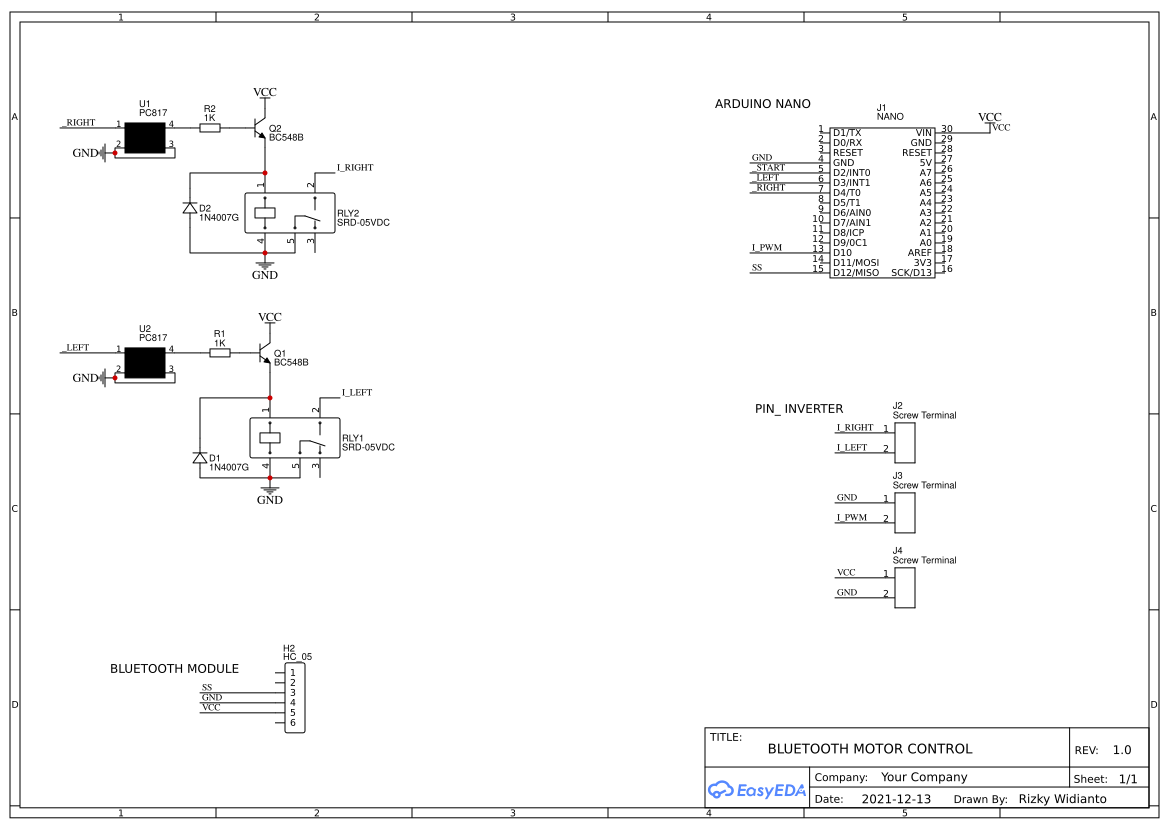Image resolution: width=1169 pixels, height=829 pixels.
Task: Select the PC817 optocoupler U1
Action: [146, 137]
